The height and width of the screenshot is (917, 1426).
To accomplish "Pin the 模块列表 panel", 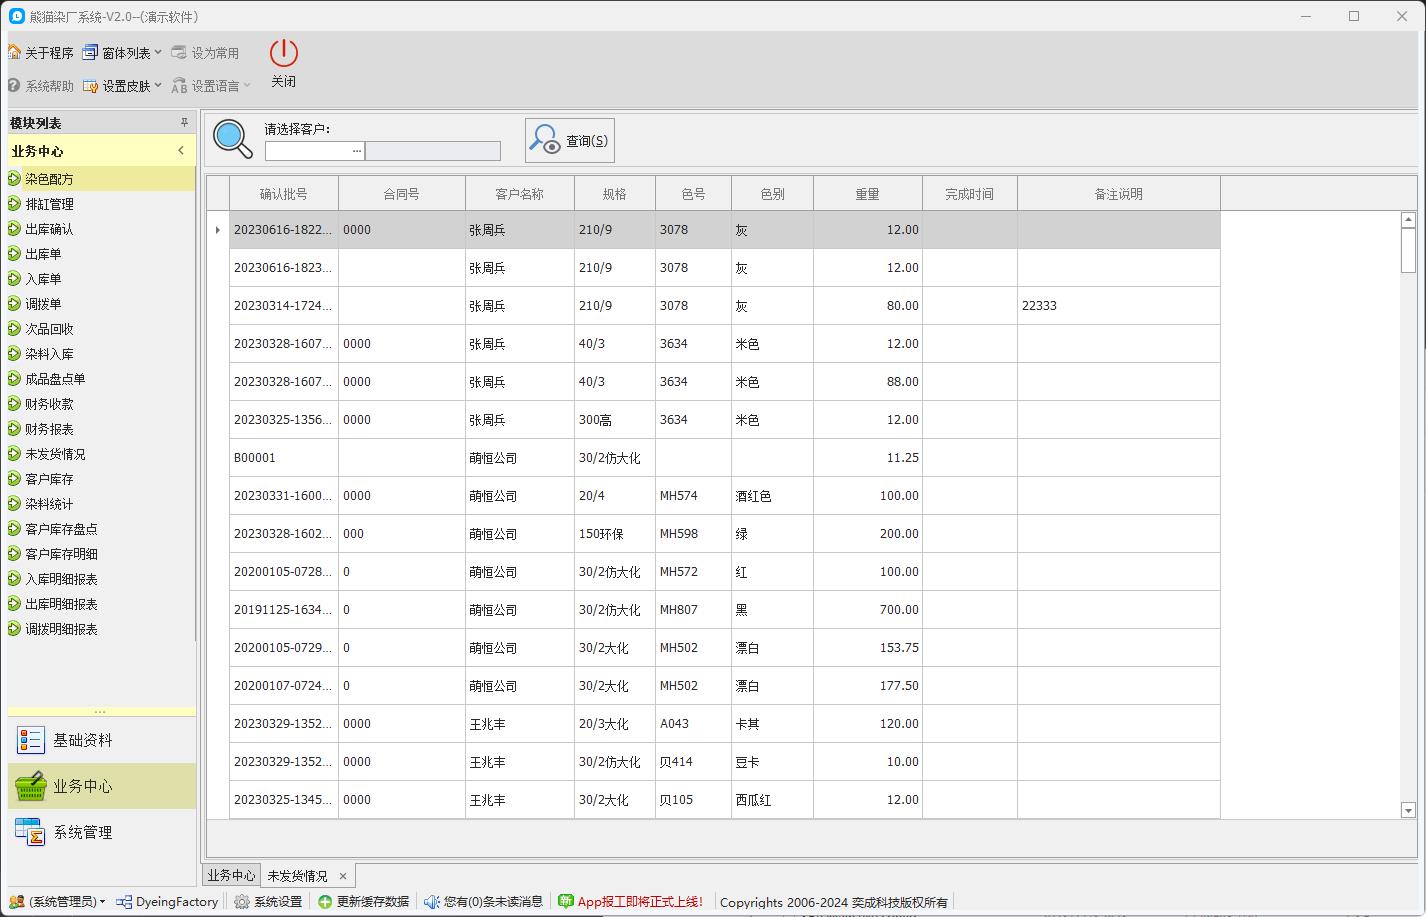I will [184, 123].
